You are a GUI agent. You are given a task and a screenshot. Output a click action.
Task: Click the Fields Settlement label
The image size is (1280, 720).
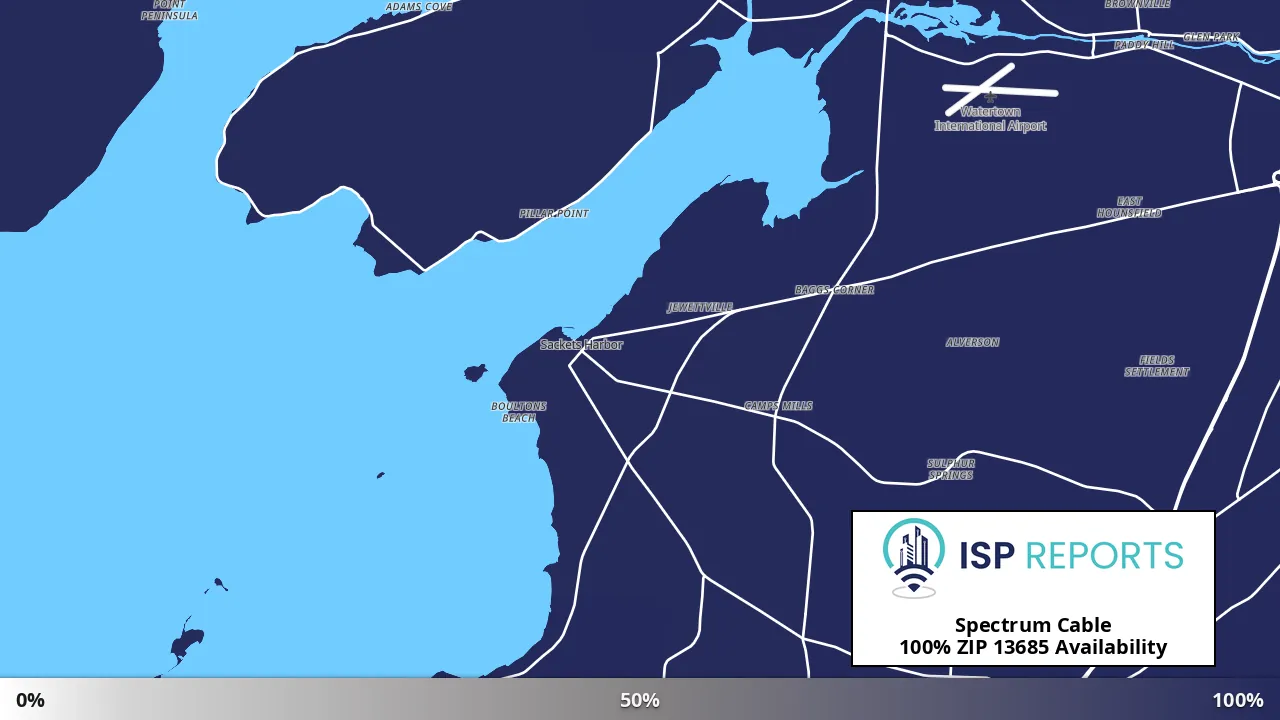(1157, 366)
